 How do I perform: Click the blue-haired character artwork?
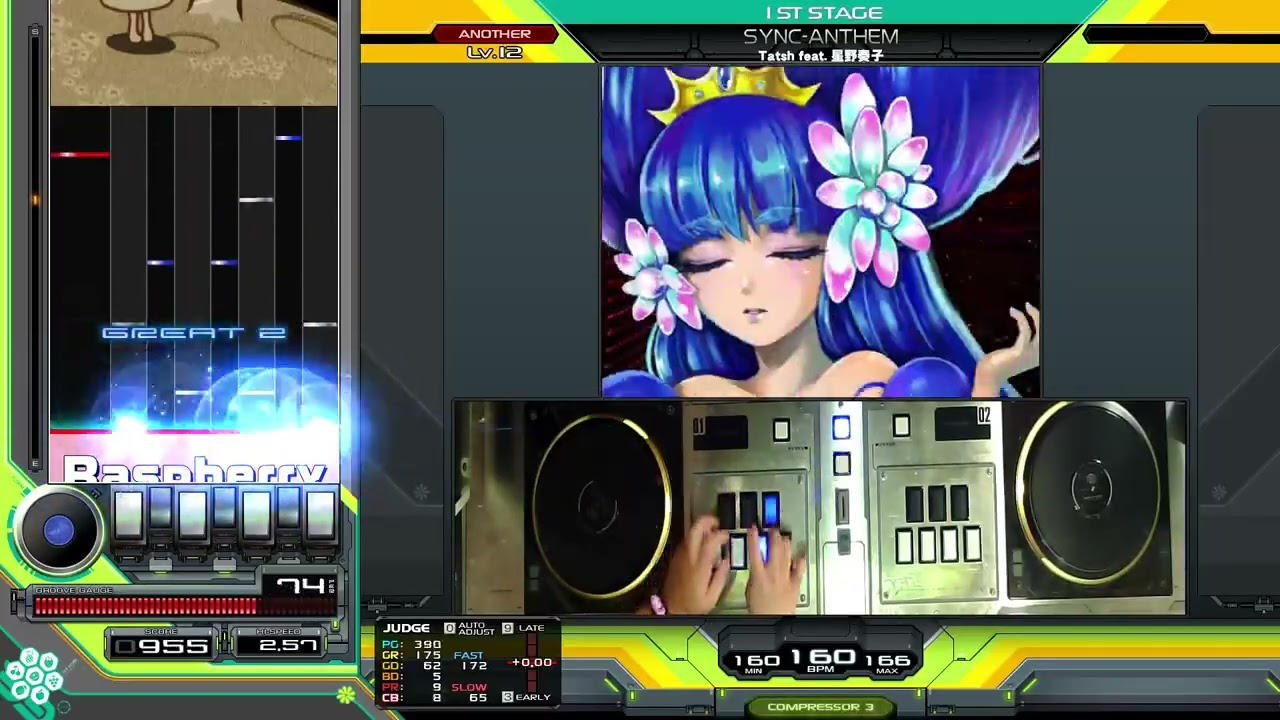click(820, 232)
